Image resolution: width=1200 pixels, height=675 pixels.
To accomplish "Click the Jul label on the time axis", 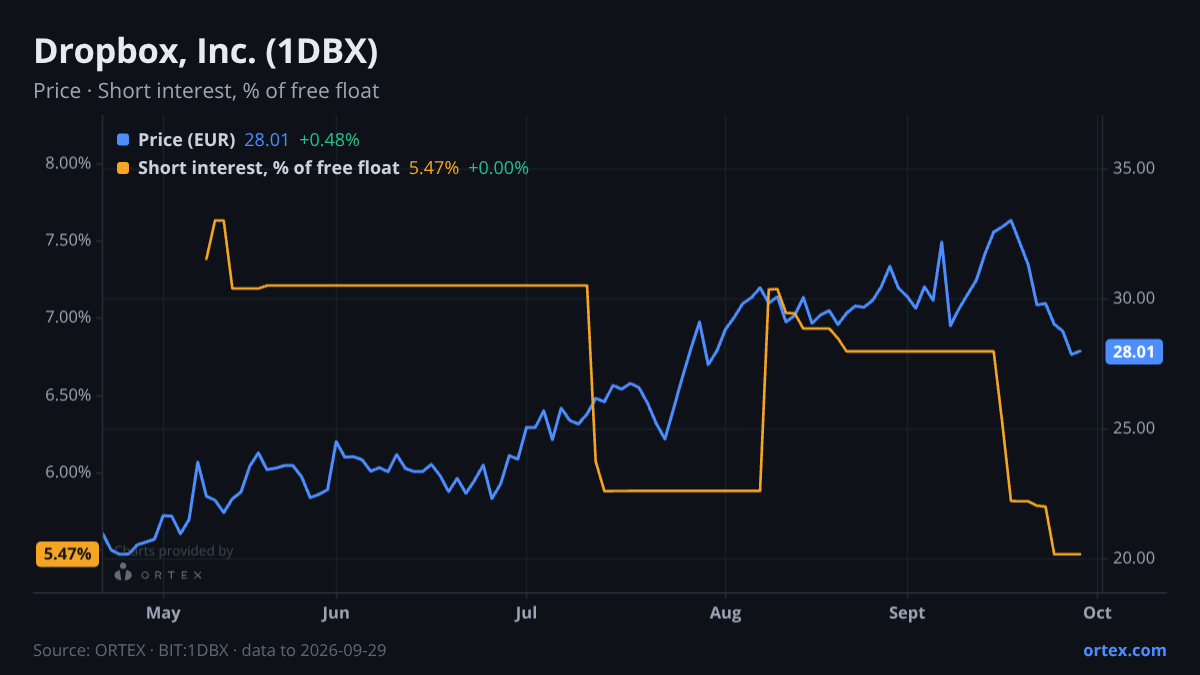I will [x=526, y=613].
